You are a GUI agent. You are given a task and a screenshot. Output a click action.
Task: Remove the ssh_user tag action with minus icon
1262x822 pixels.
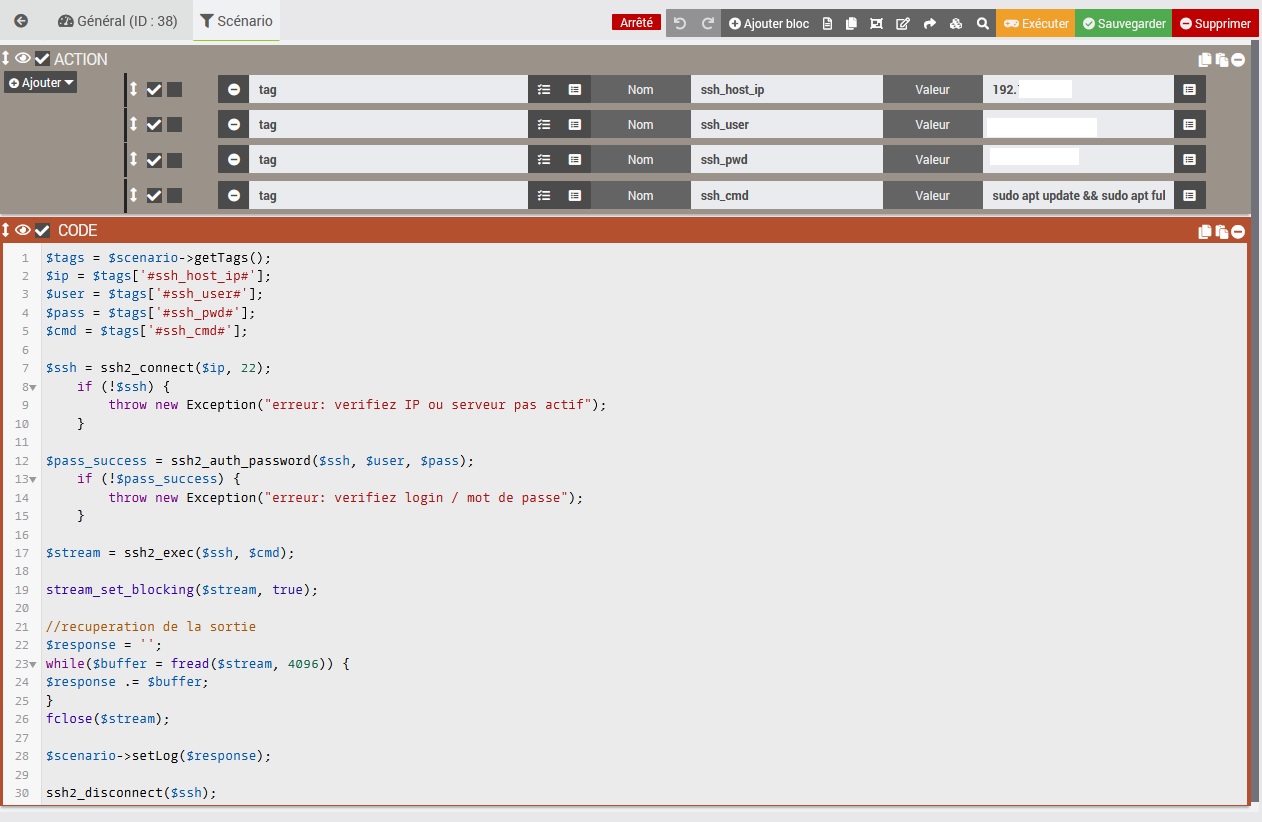click(234, 125)
